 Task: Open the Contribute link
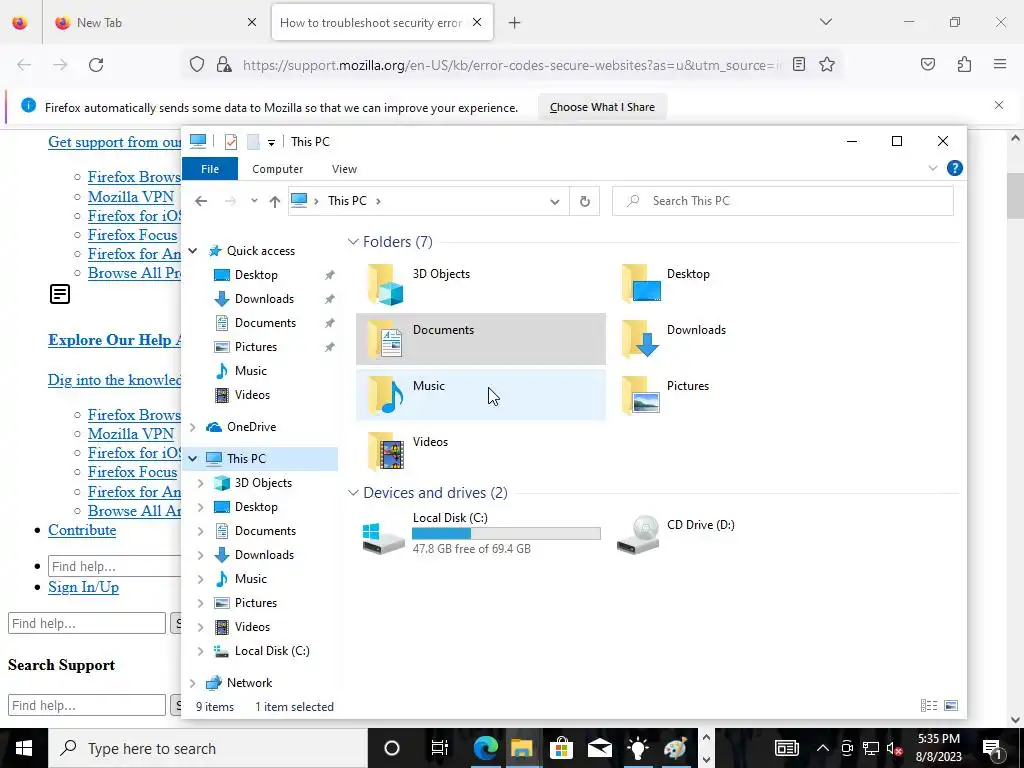click(82, 530)
